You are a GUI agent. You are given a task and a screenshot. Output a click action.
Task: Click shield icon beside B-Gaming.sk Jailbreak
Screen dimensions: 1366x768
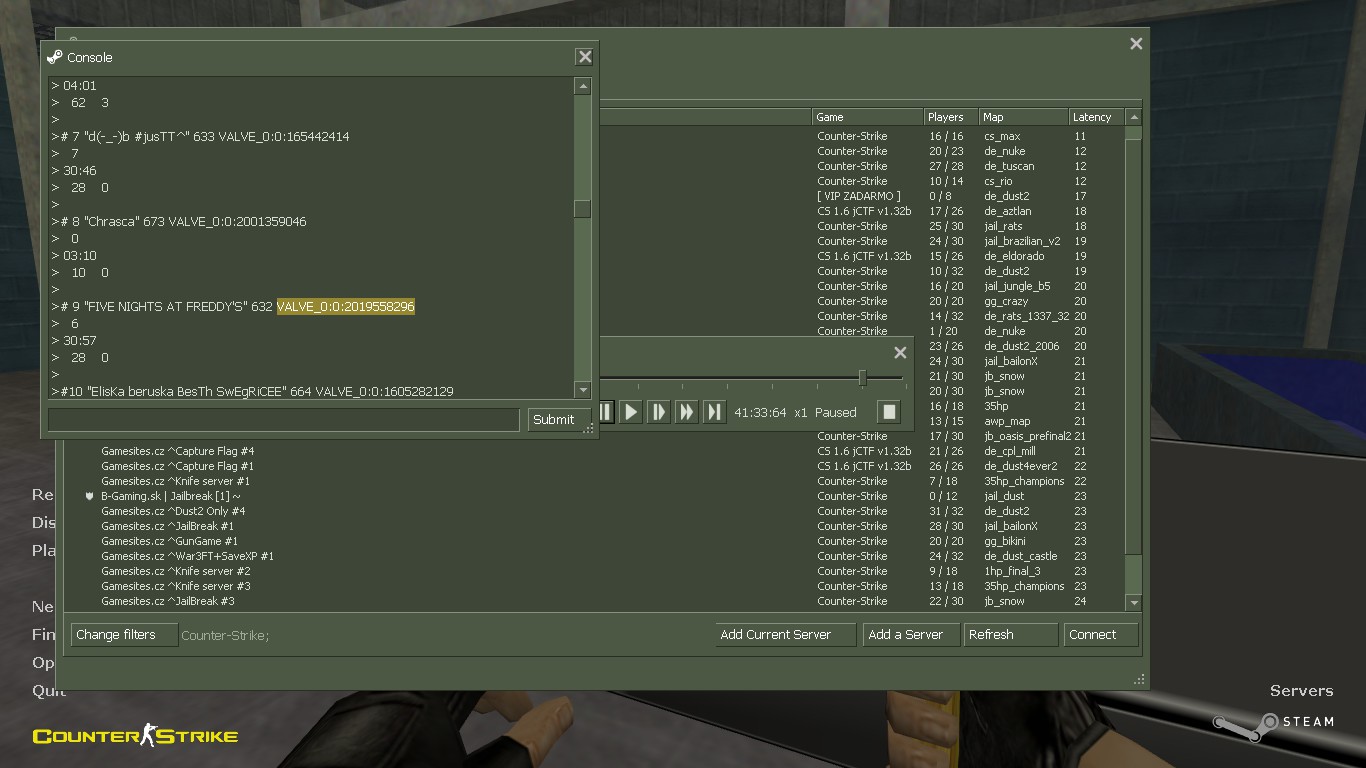tap(89, 496)
